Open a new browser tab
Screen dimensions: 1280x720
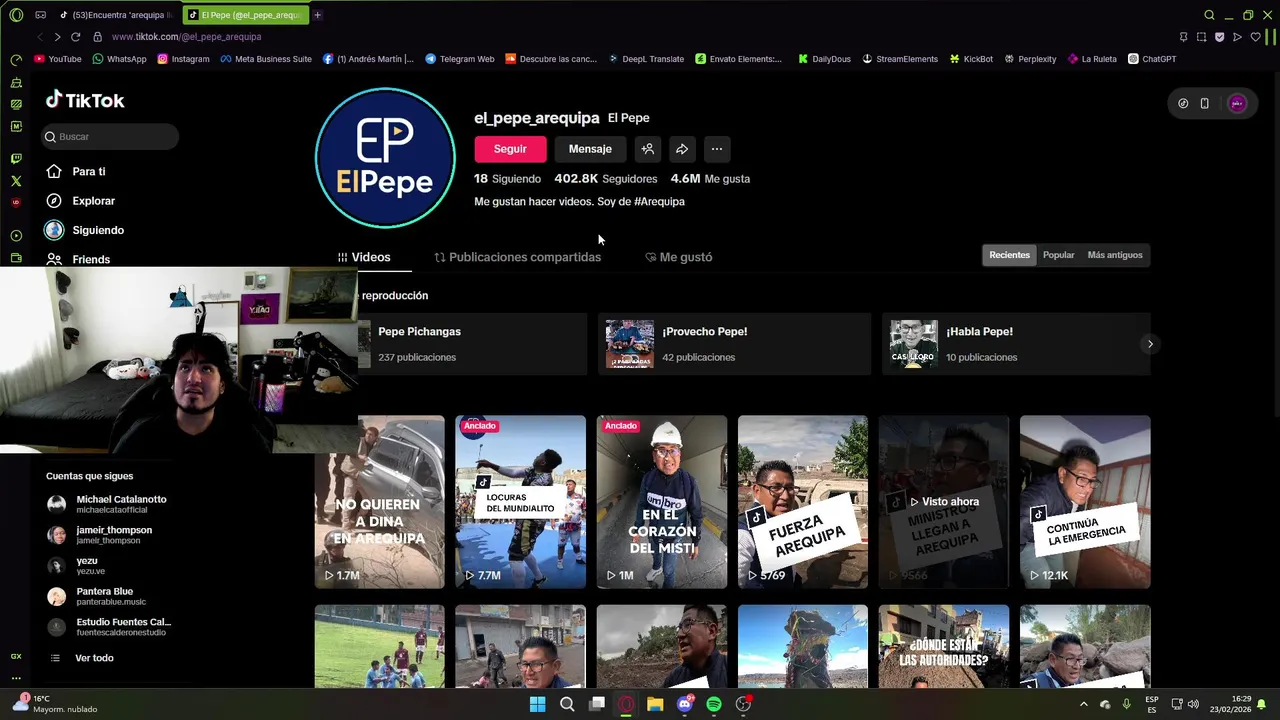(317, 15)
